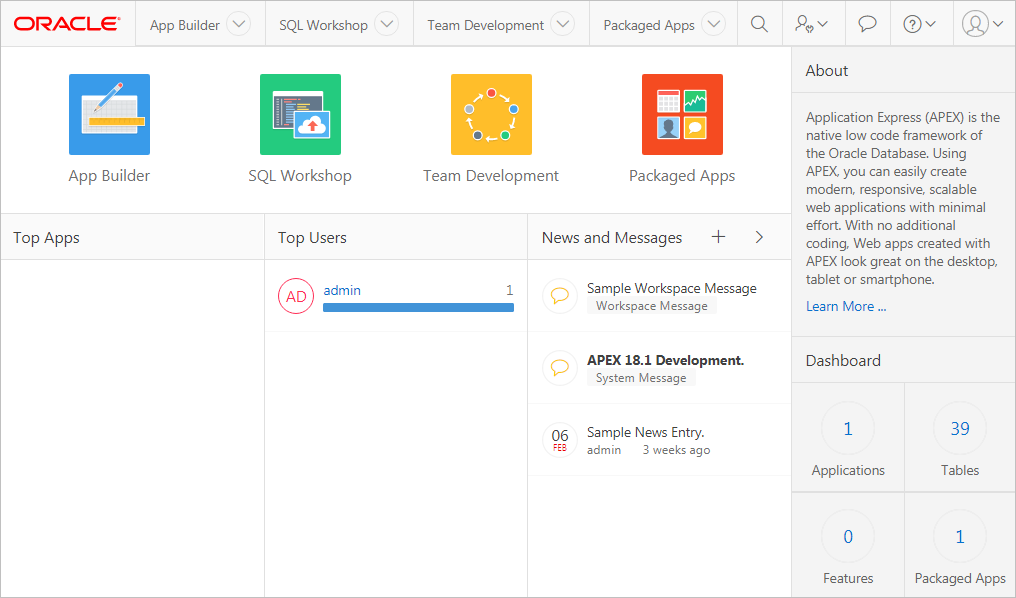Click the large App Builder icon
This screenshot has height=598, width=1016.
[x=109, y=114]
